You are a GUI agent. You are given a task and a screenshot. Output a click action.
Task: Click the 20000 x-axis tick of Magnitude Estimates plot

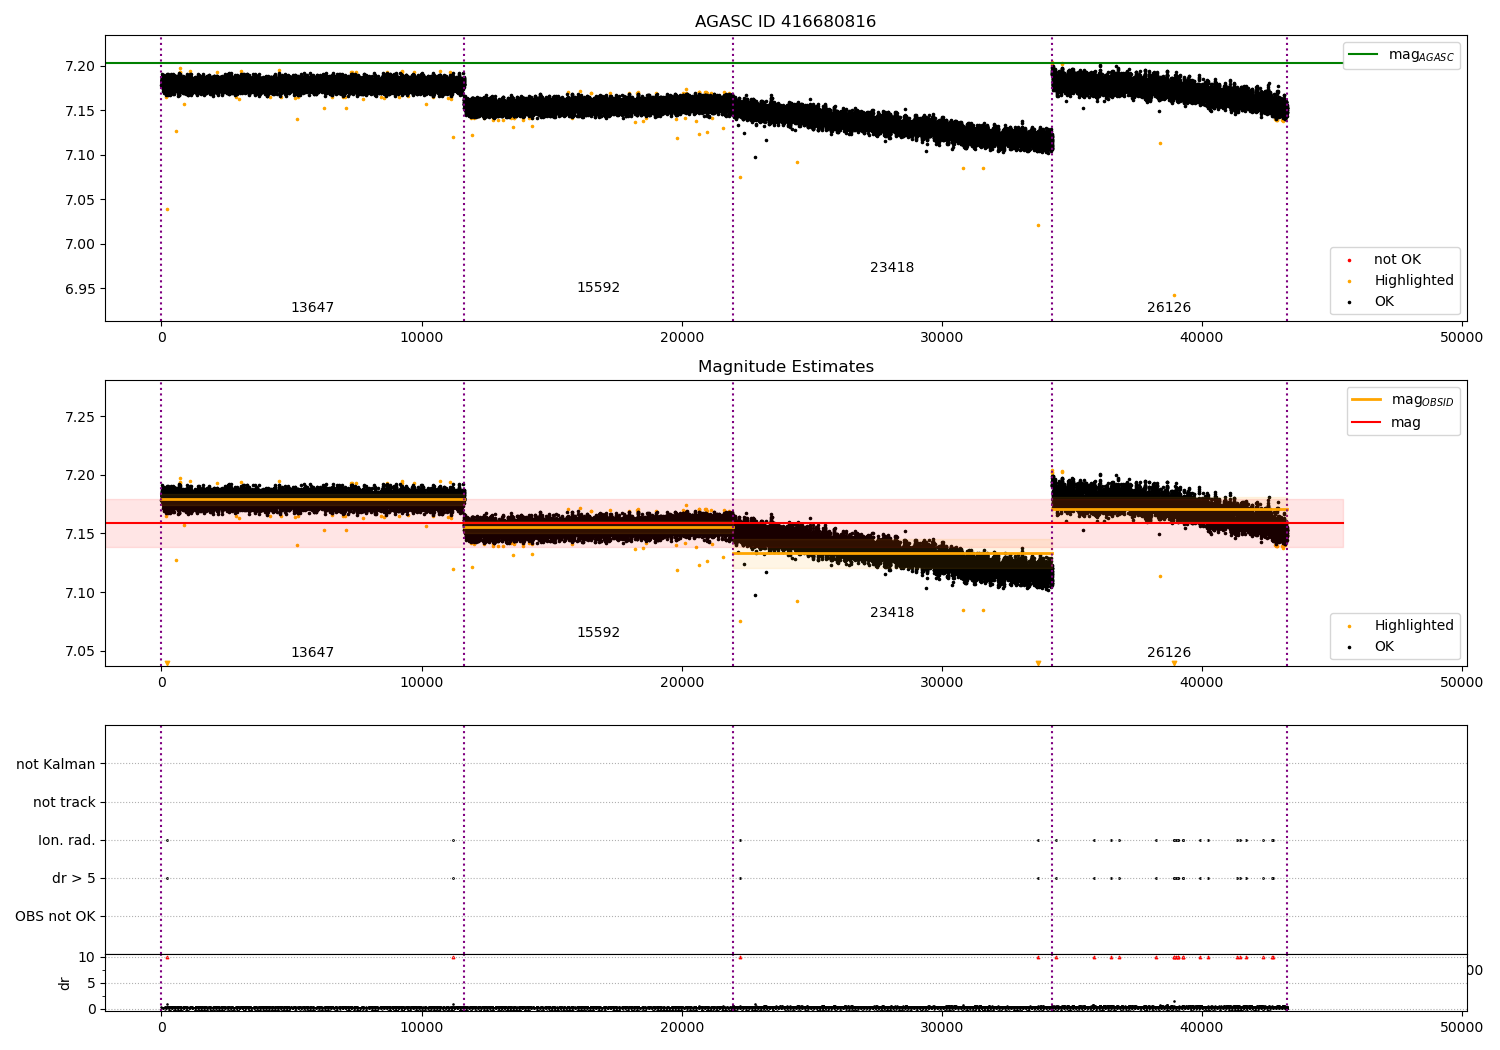[x=681, y=683]
